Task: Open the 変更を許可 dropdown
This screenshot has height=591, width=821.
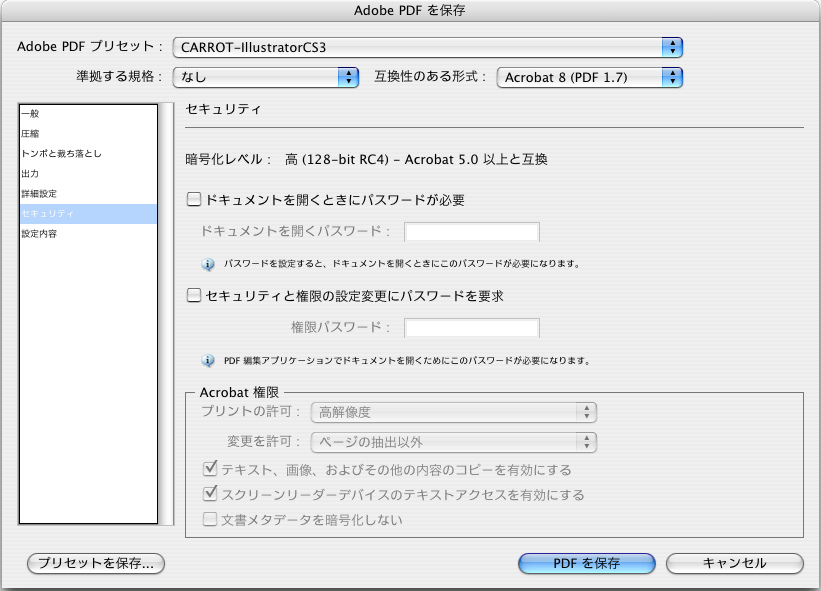Action: pyautogui.click(x=453, y=442)
